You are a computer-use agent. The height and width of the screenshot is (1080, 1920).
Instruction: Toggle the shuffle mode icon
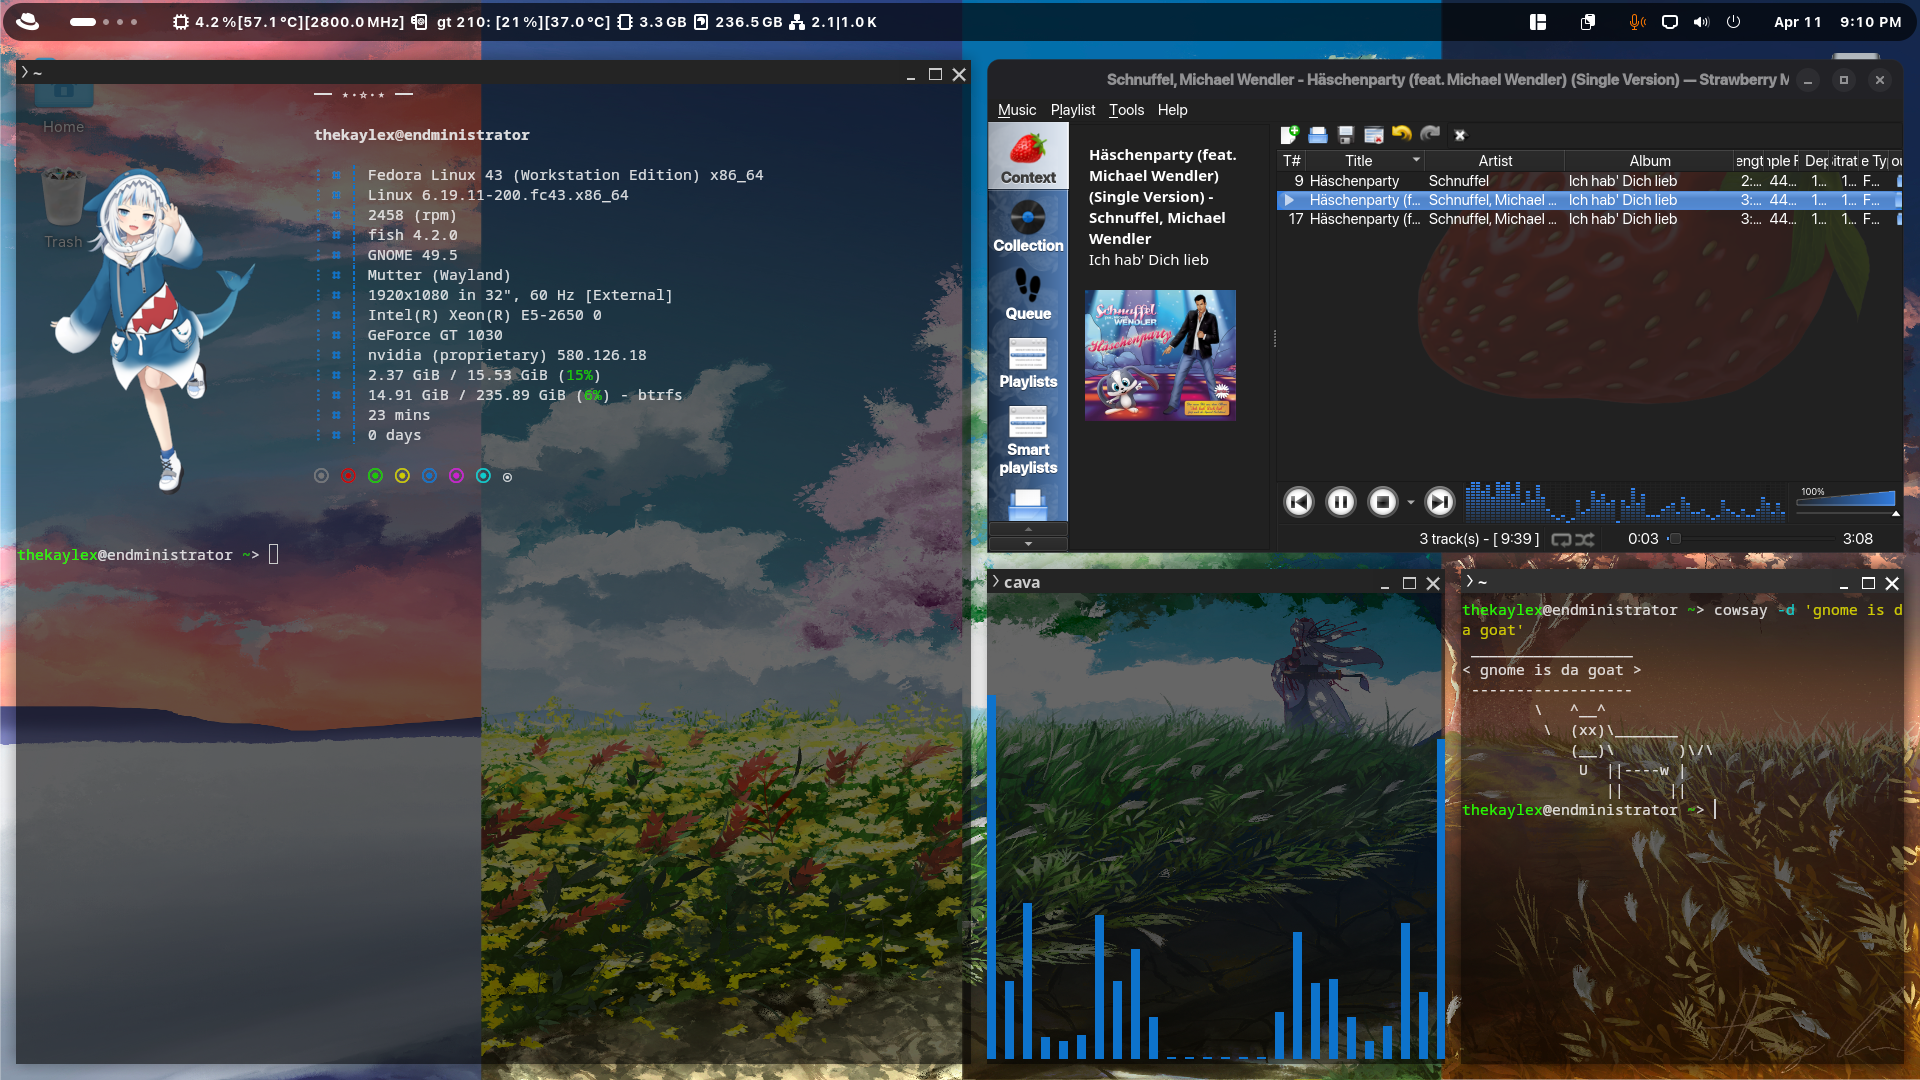(x=1584, y=539)
